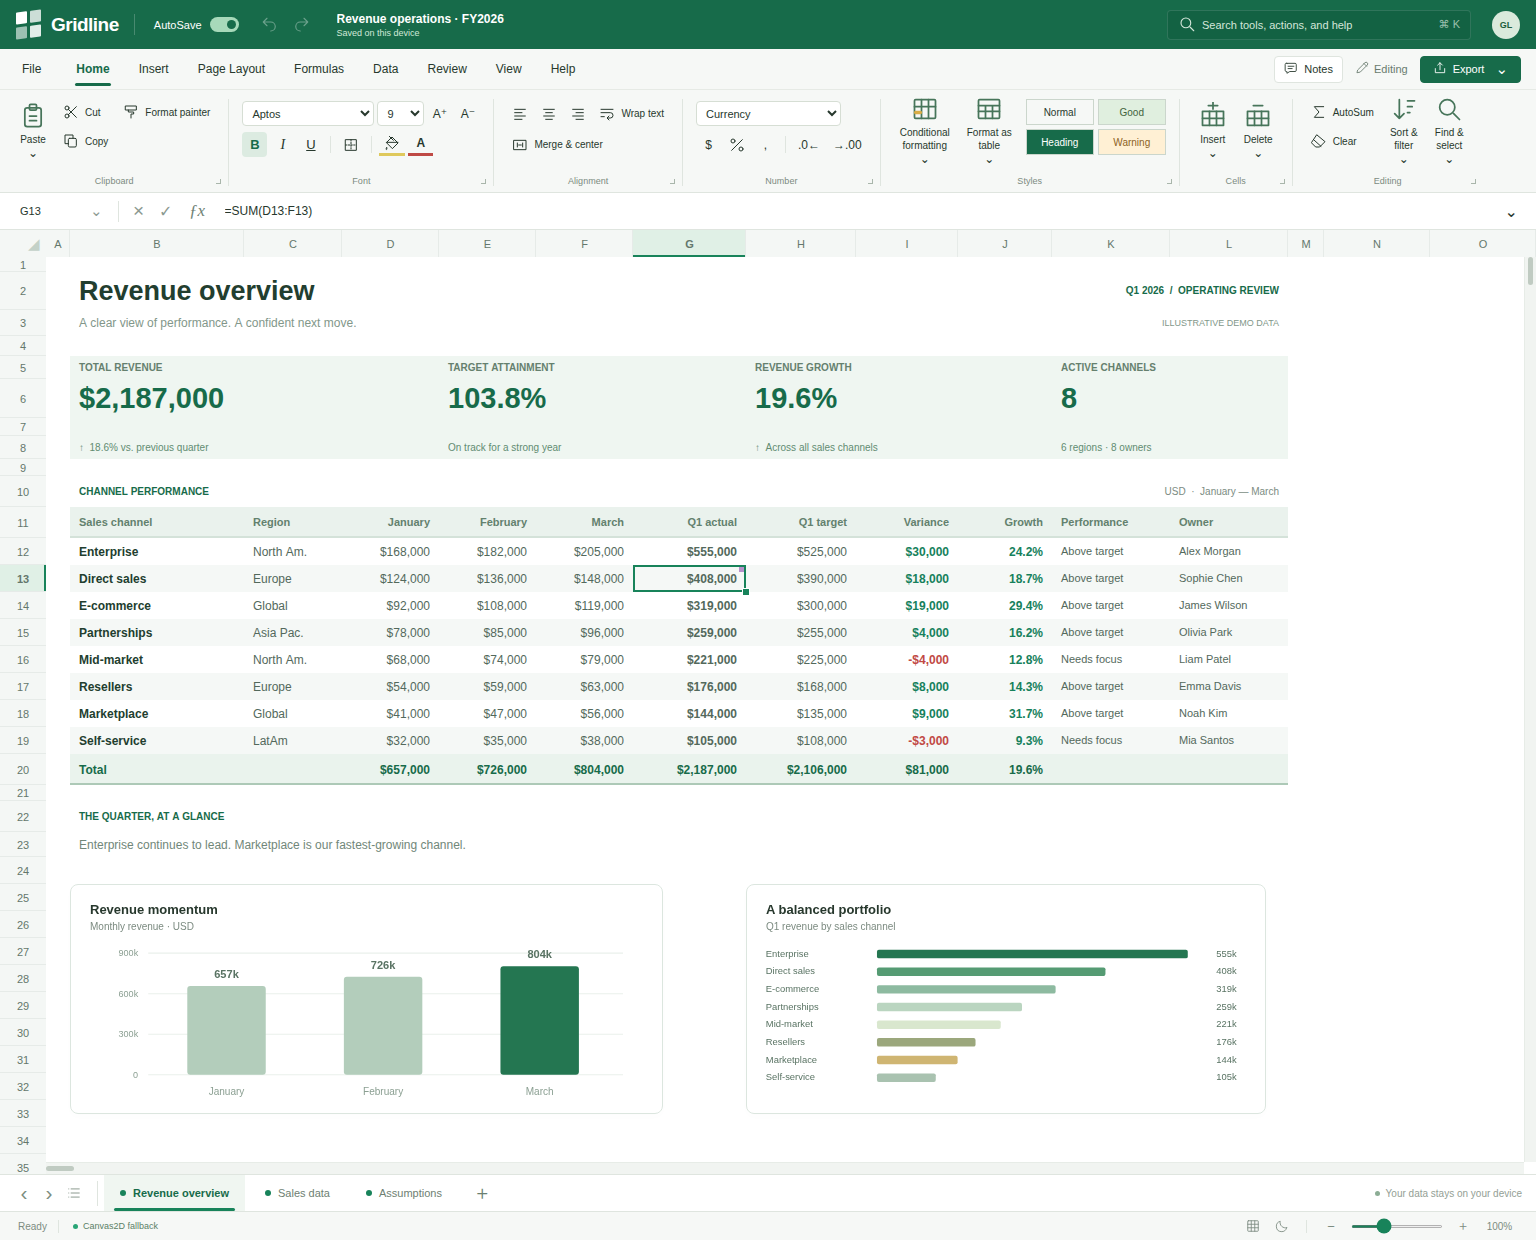1536x1240 pixels.
Task: Open the Sales data sheet tab
Action: [297, 1193]
